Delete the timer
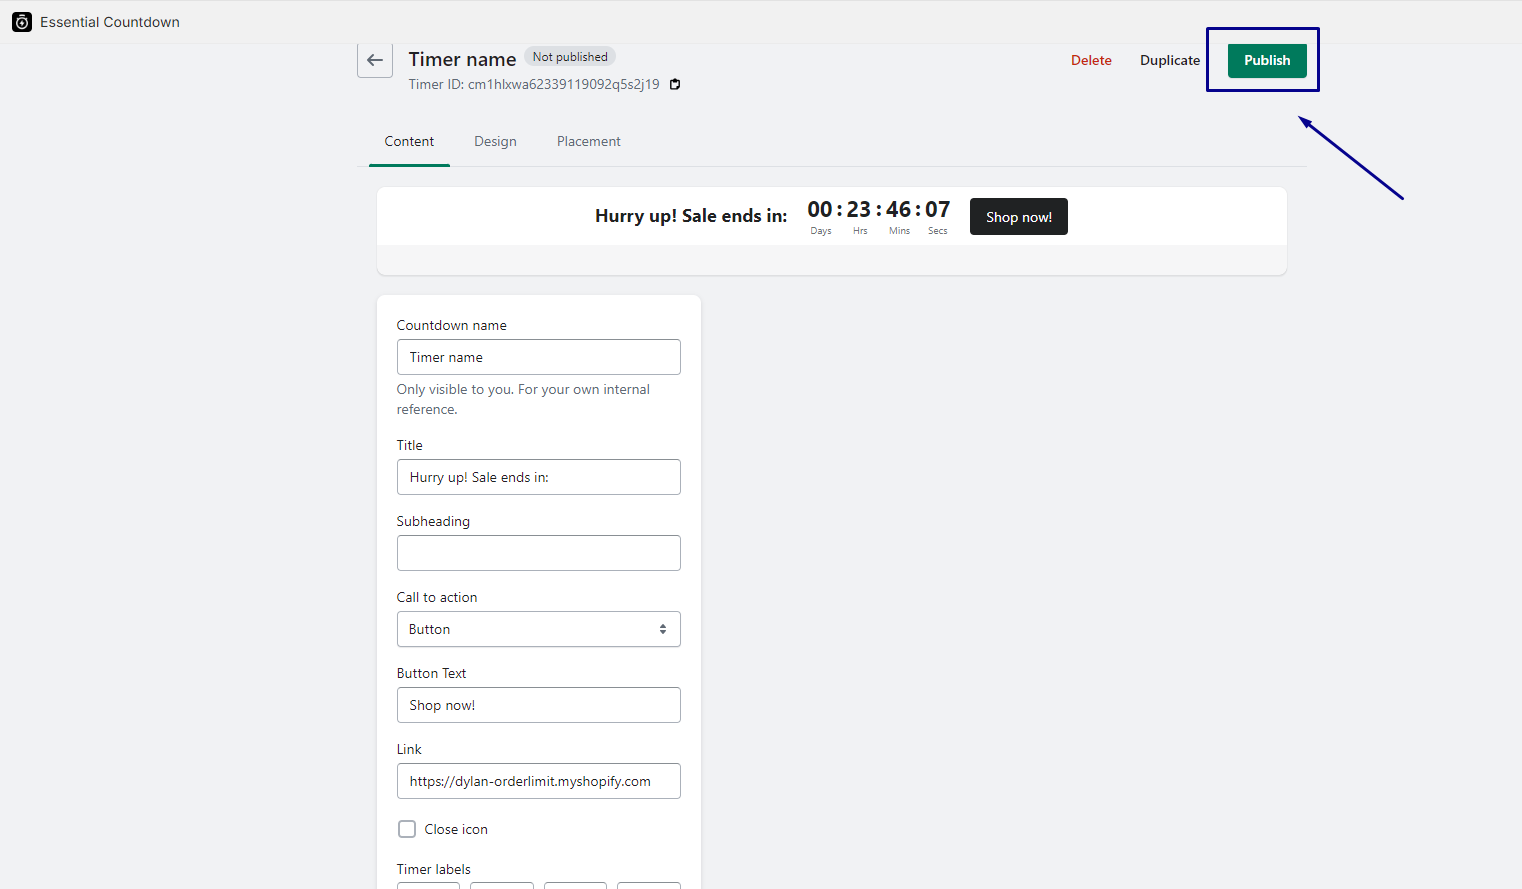This screenshot has height=889, width=1522. [x=1091, y=60]
